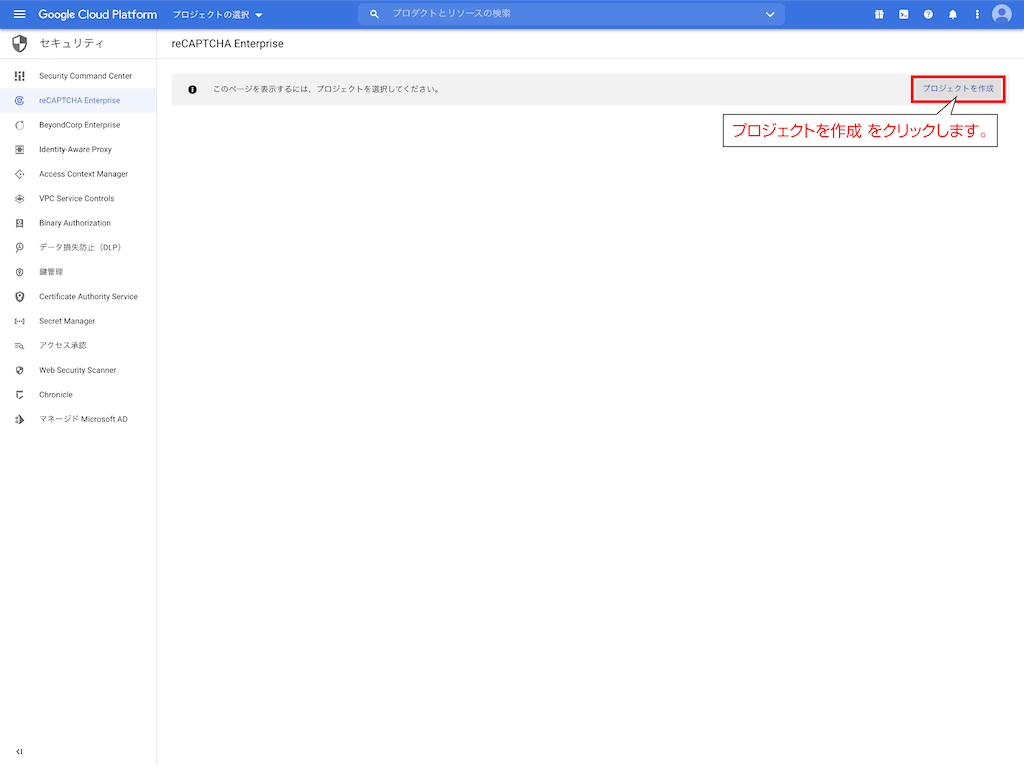Open 鍵管理 key management
This screenshot has width=1024, height=767.
tap(51, 272)
